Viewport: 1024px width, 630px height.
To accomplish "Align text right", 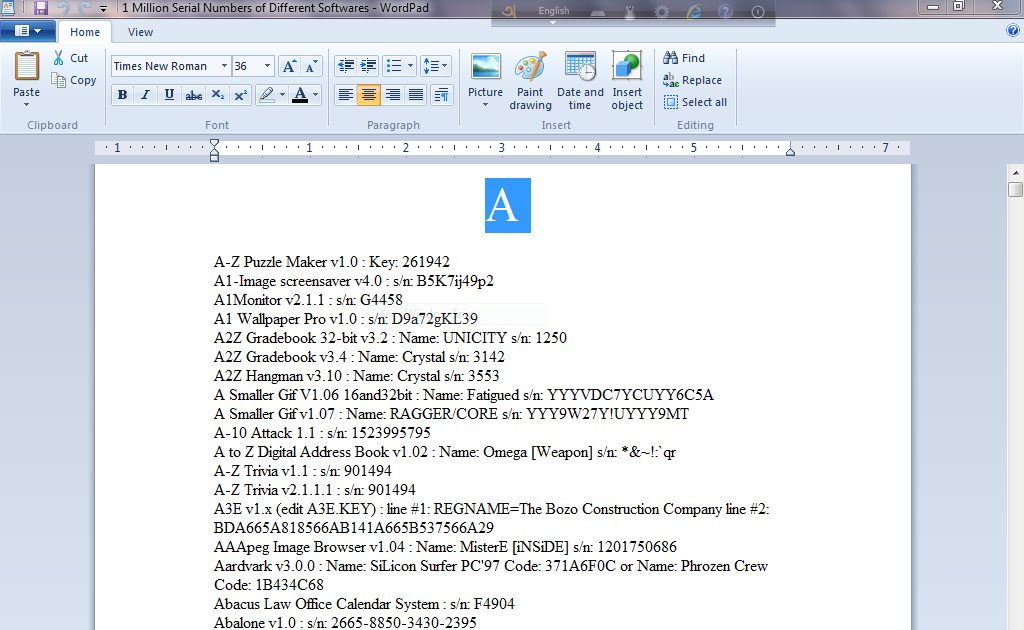I will click(392, 95).
